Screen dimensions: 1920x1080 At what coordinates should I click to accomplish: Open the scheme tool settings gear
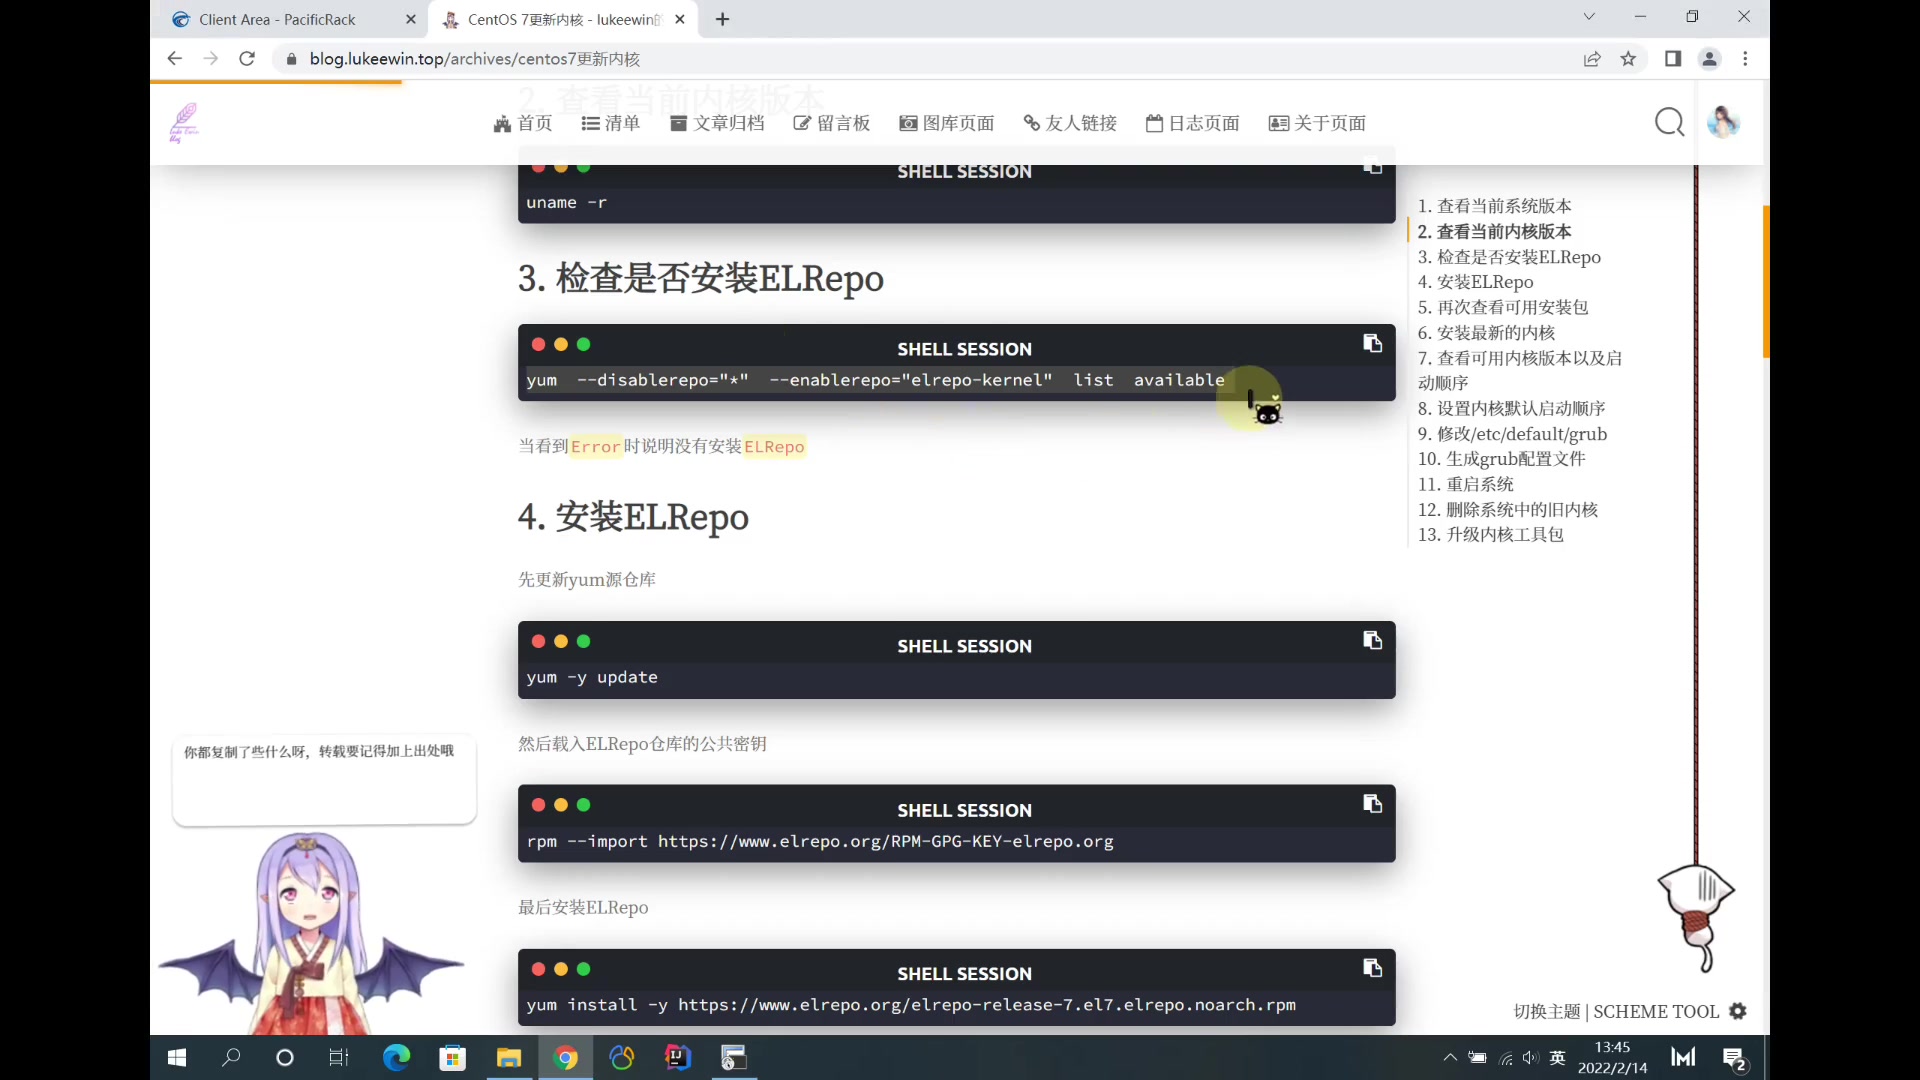pyautogui.click(x=1738, y=1011)
